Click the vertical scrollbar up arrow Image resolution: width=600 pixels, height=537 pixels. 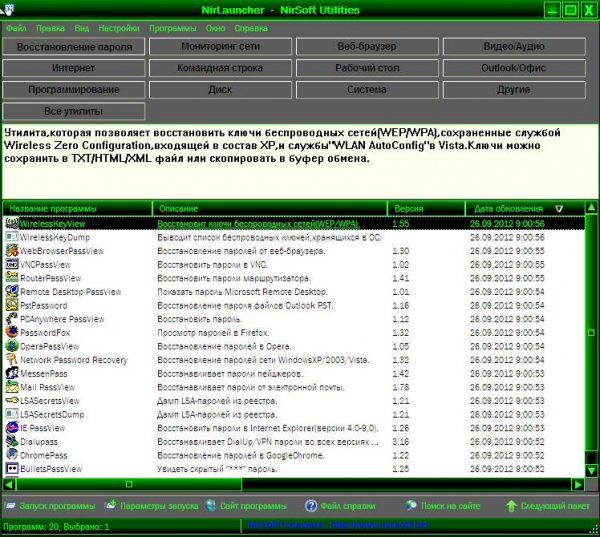tap(592, 207)
